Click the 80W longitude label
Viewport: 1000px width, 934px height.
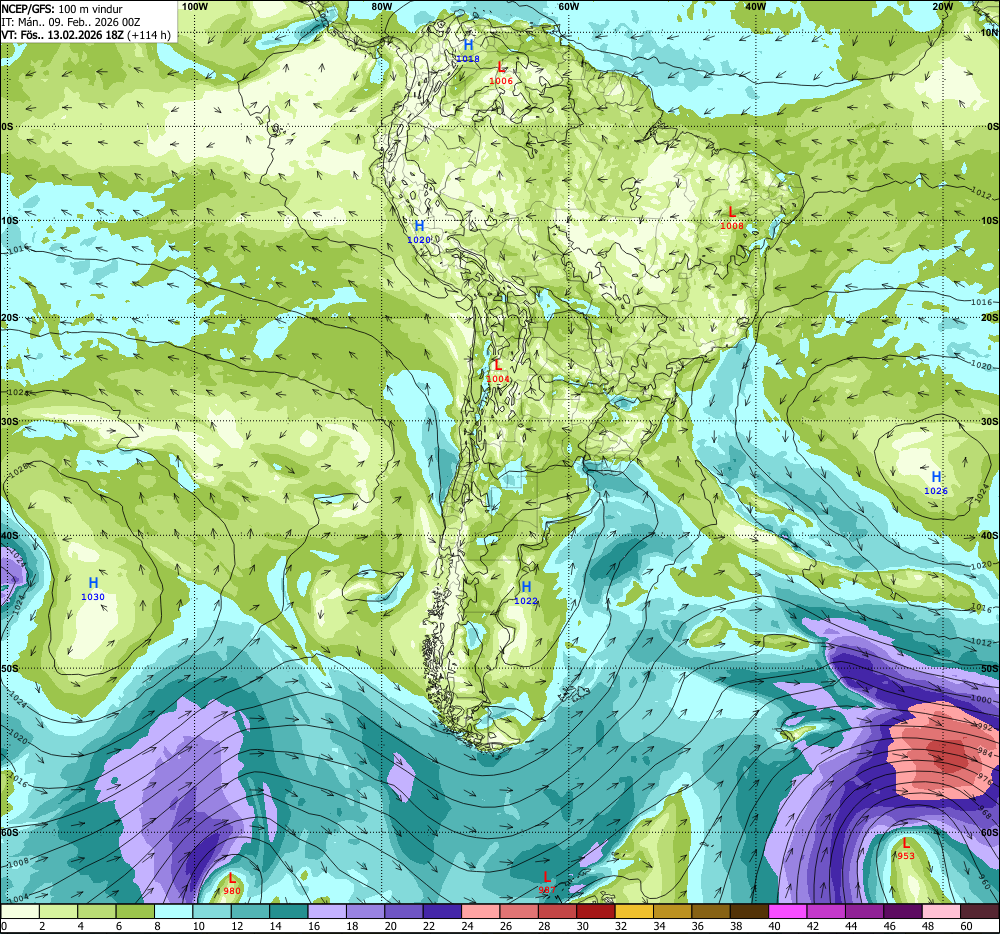[381, 6]
